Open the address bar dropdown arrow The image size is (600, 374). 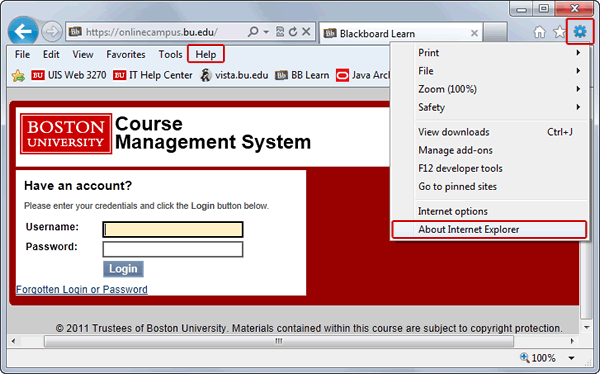point(266,32)
